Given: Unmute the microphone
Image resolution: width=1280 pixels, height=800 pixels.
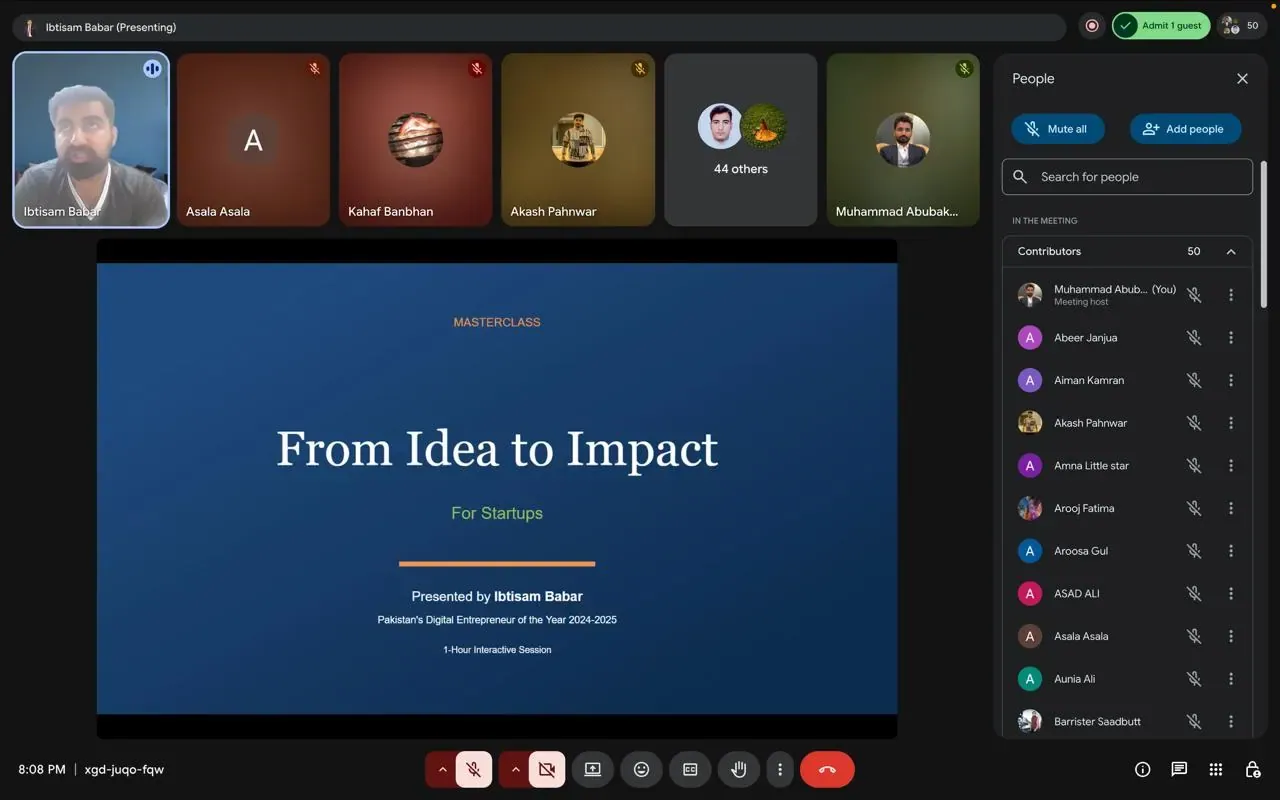Looking at the screenshot, I should point(474,769).
